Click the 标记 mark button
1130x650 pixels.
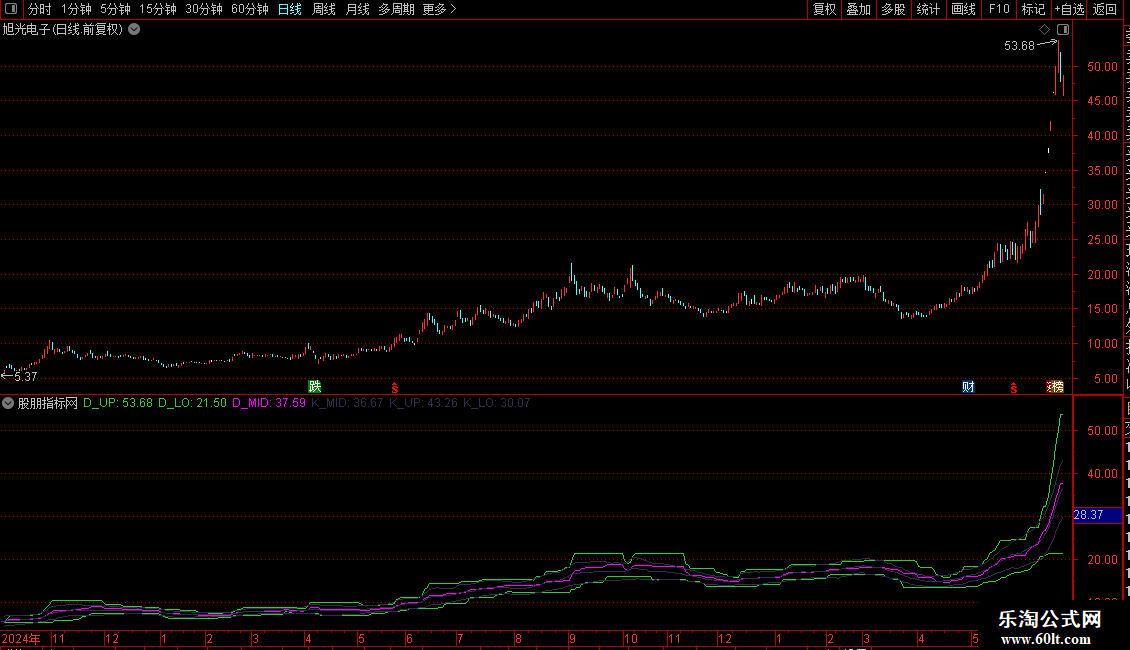(x=1033, y=9)
